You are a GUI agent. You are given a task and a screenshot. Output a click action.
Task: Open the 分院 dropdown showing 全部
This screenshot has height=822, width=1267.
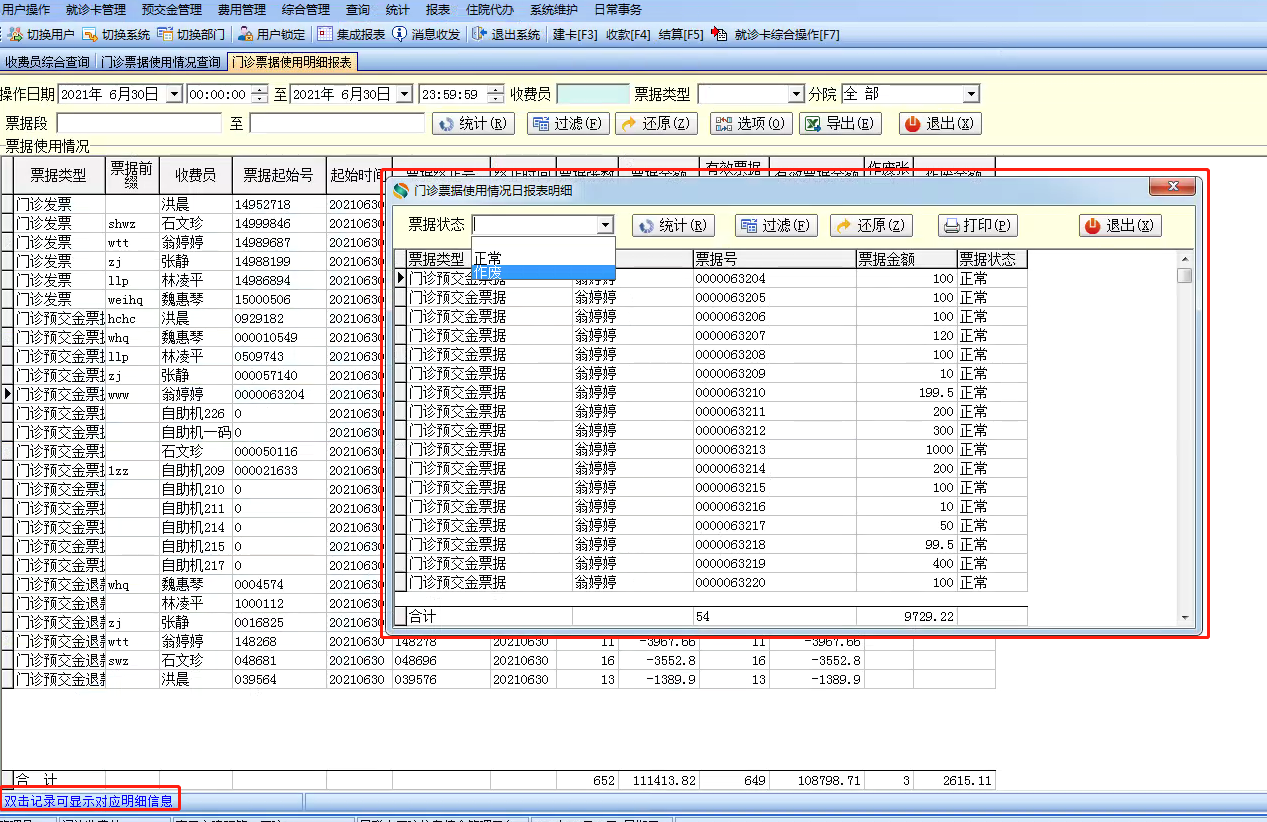coord(970,94)
